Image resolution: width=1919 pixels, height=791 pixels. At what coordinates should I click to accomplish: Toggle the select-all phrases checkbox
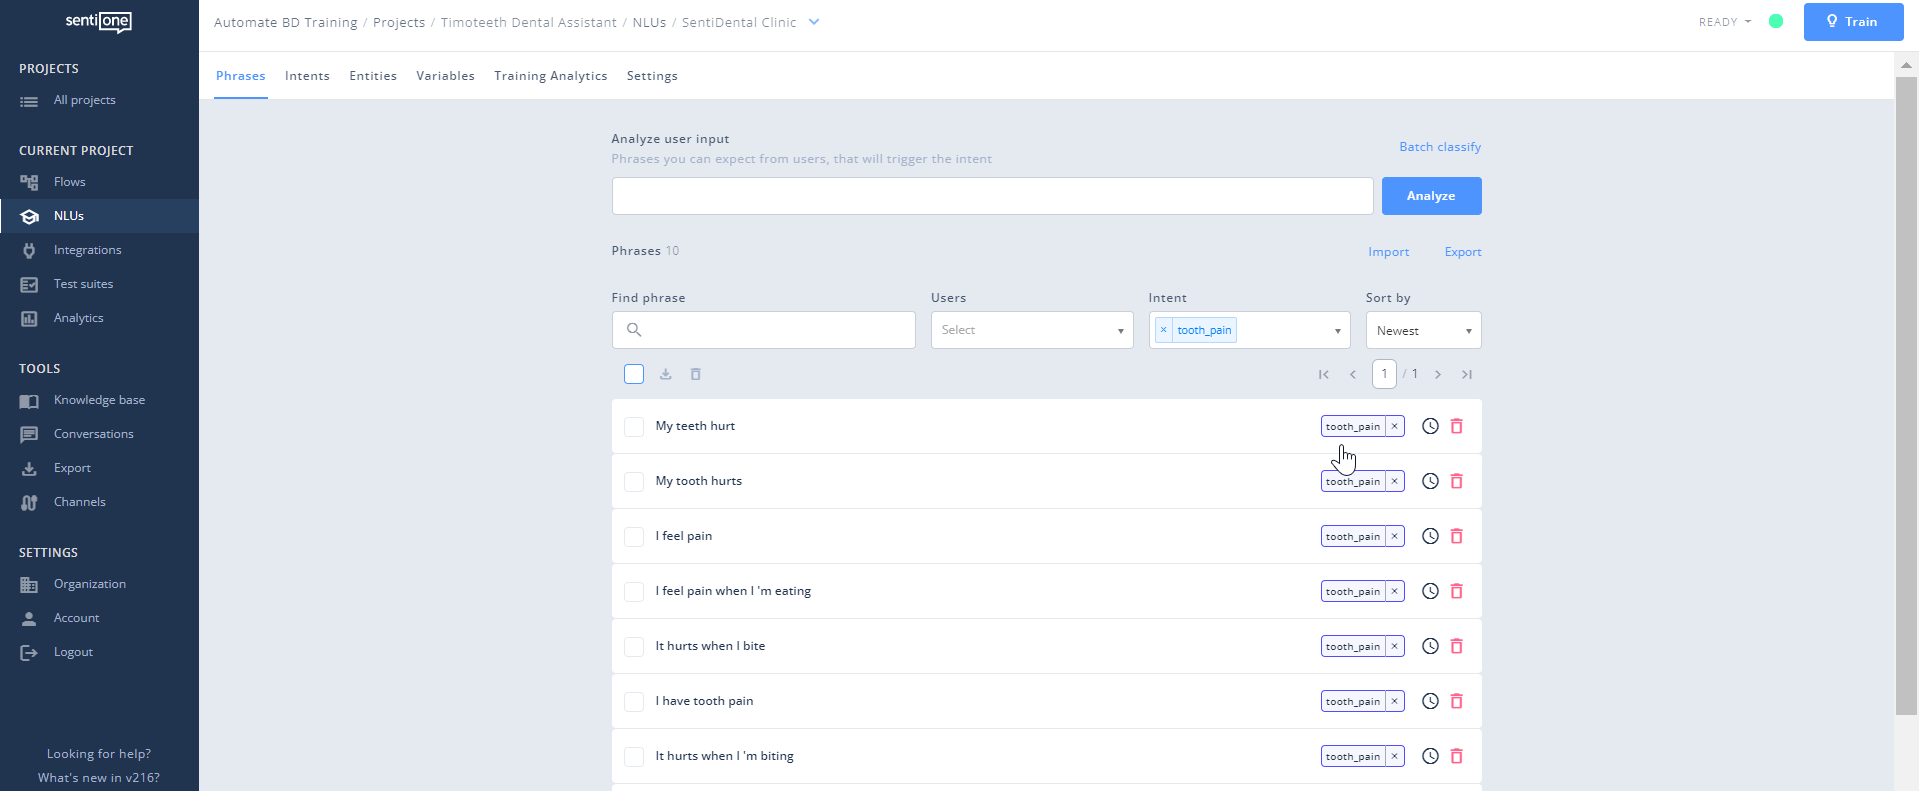[x=634, y=374]
